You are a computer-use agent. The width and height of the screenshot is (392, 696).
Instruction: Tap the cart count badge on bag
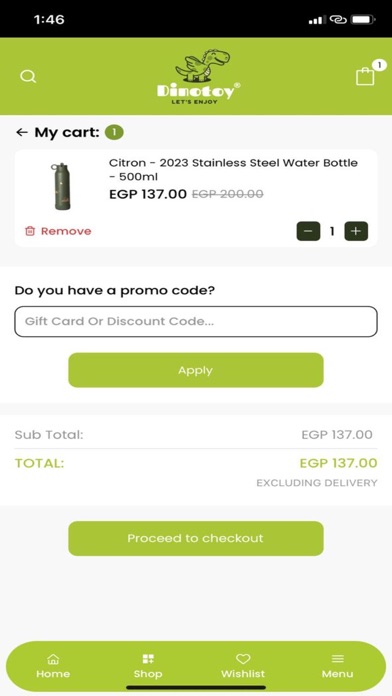pos(379,65)
